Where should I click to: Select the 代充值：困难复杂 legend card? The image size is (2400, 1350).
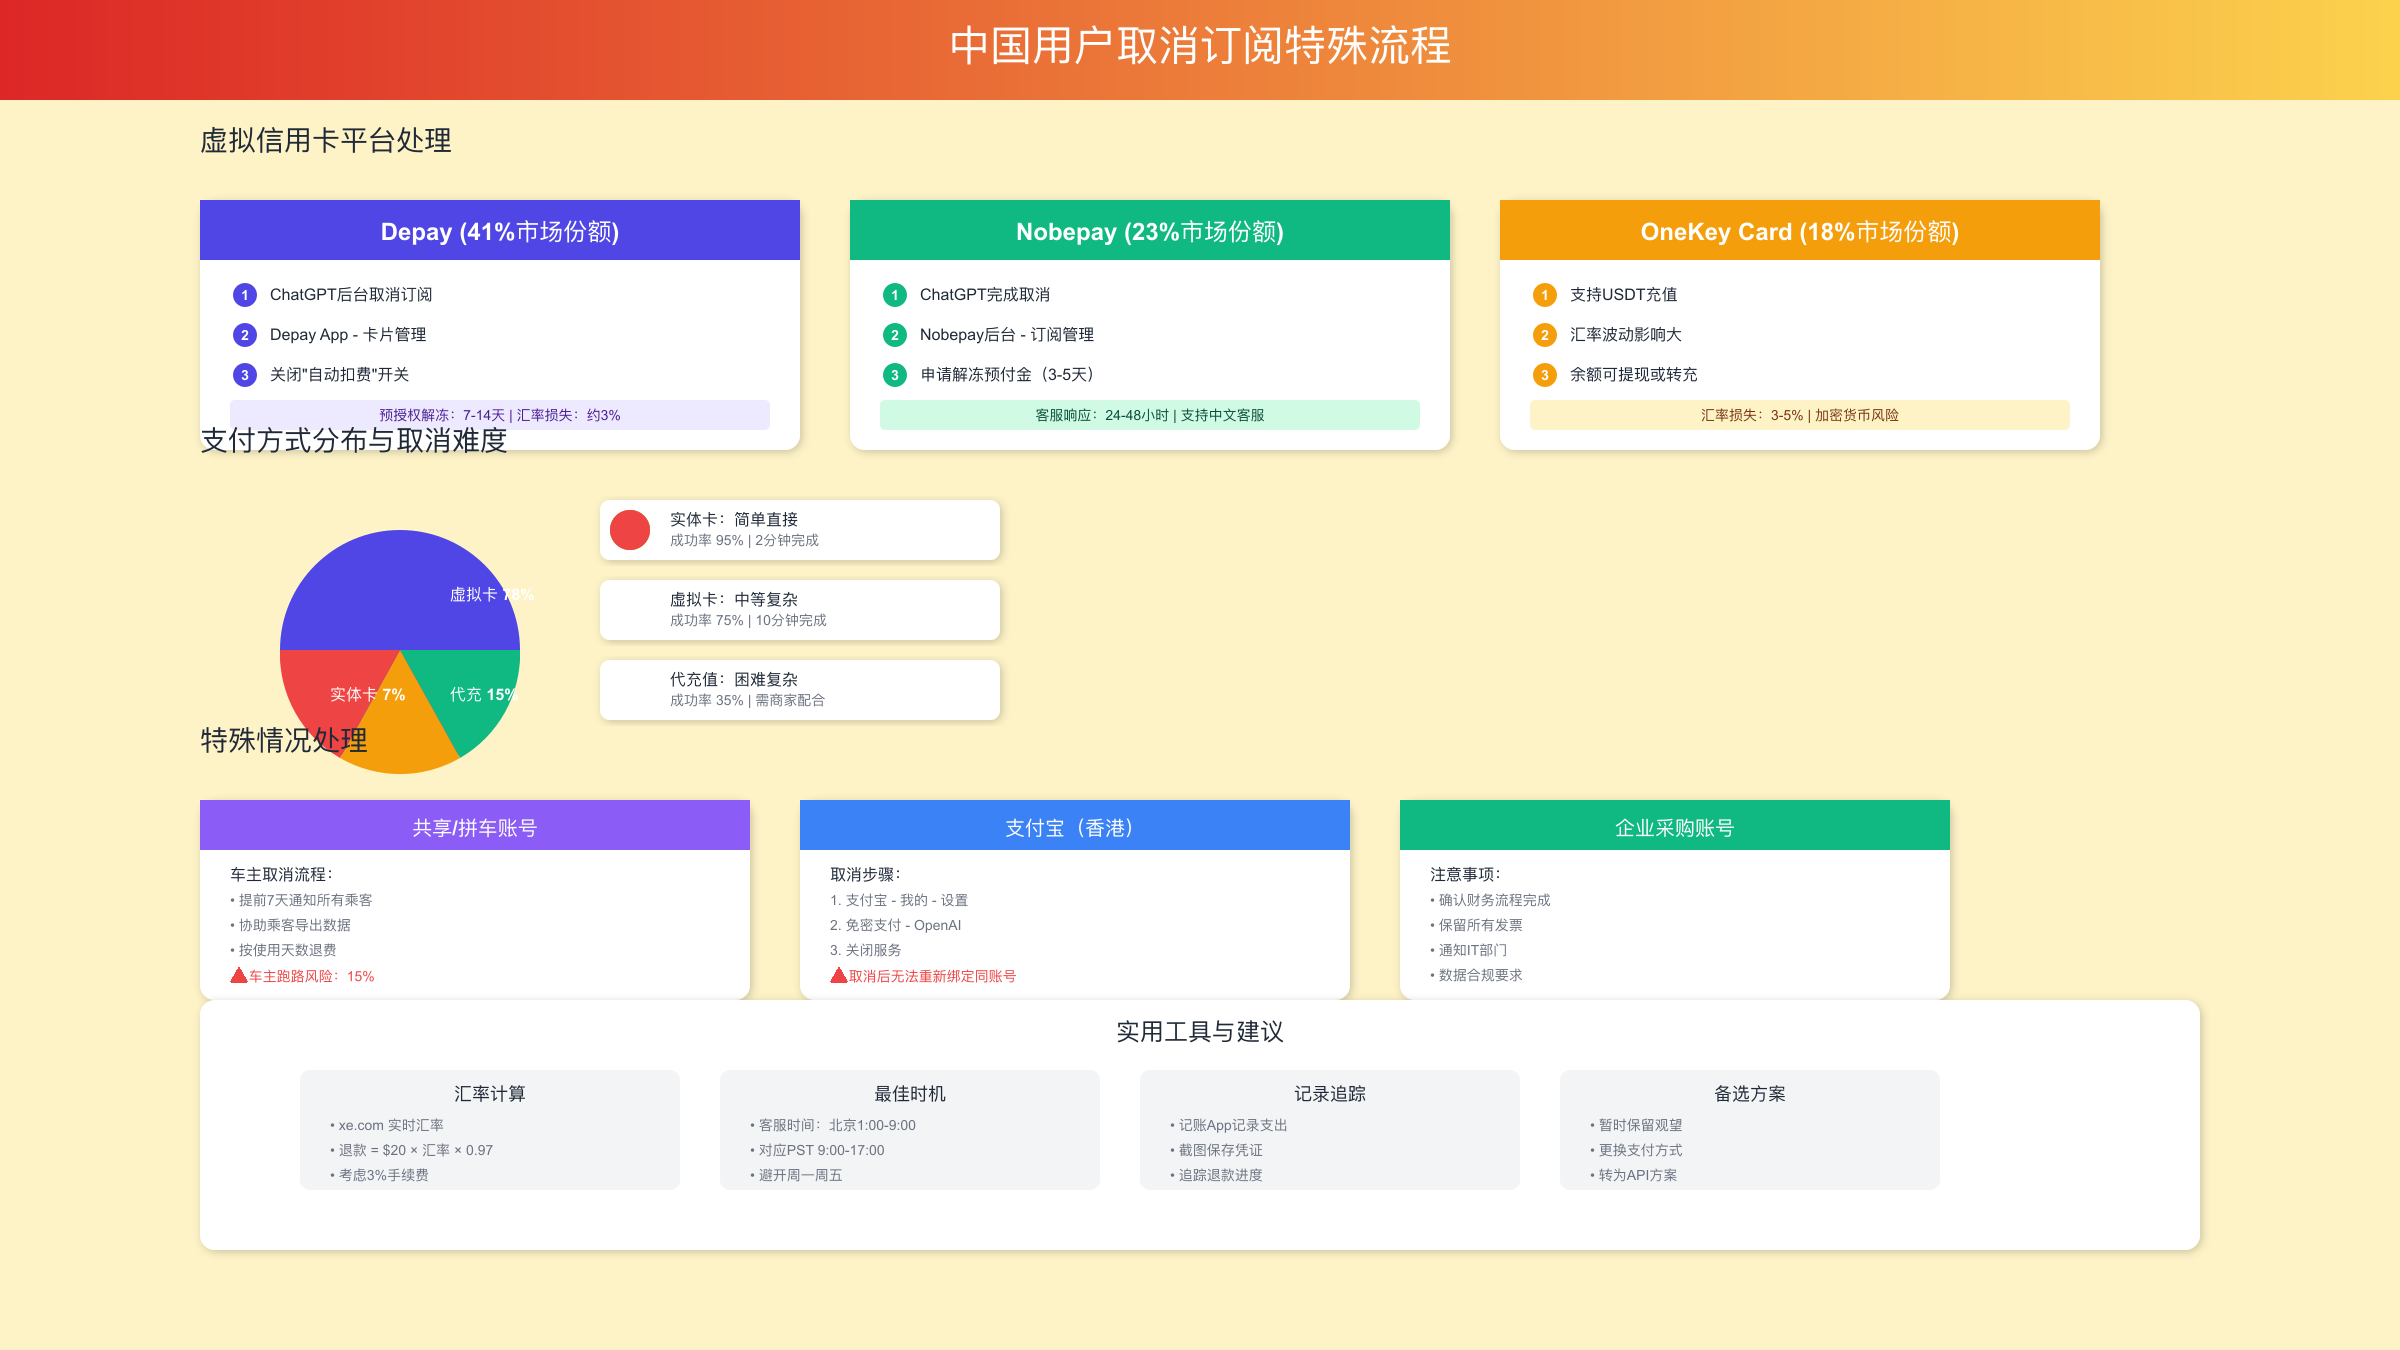(800, 690)
